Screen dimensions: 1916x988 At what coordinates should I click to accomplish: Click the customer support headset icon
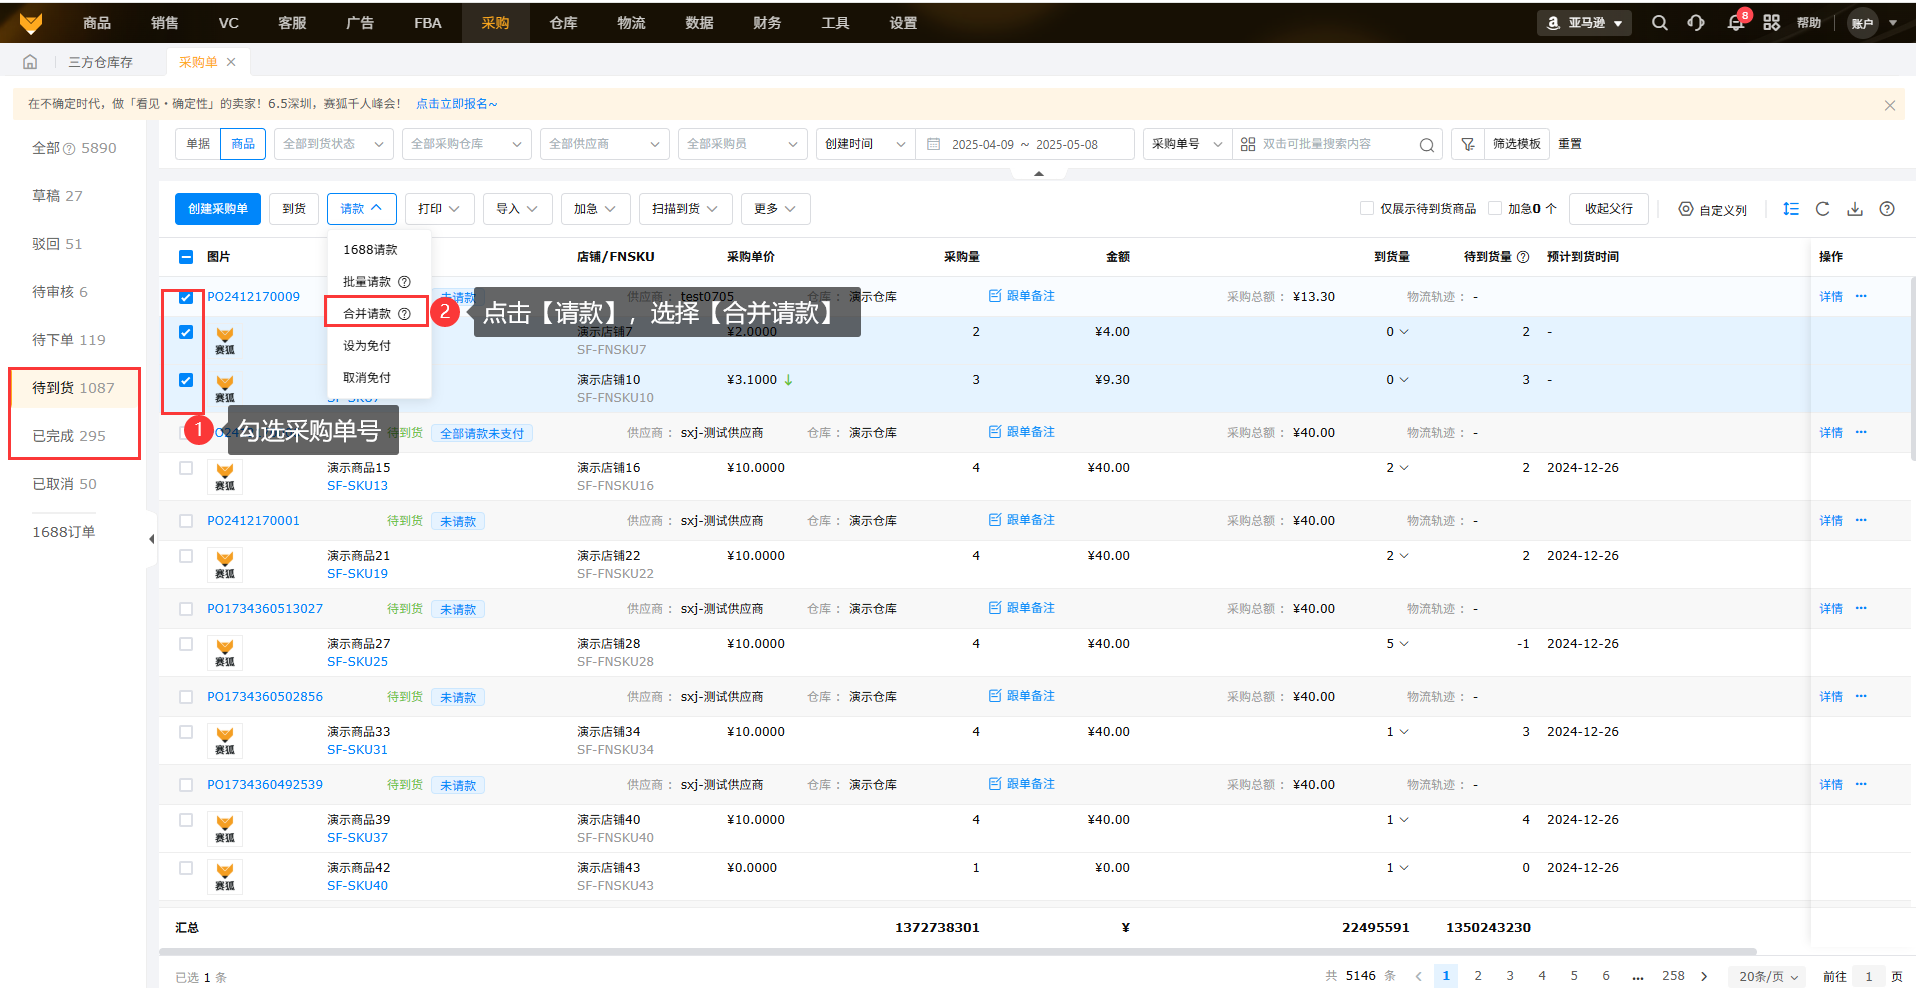click(1696, 23)
